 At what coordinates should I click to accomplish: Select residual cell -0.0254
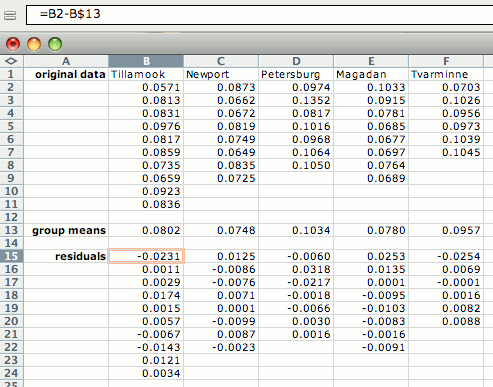click(446, 256)
